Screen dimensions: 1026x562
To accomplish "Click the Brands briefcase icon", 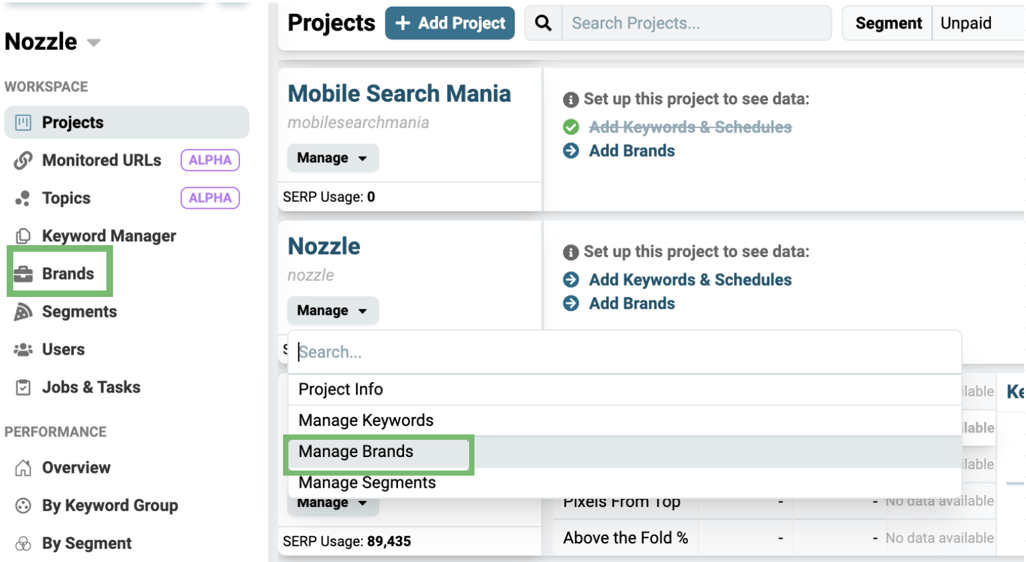I will pyautogui.click(x=22, y=275).
